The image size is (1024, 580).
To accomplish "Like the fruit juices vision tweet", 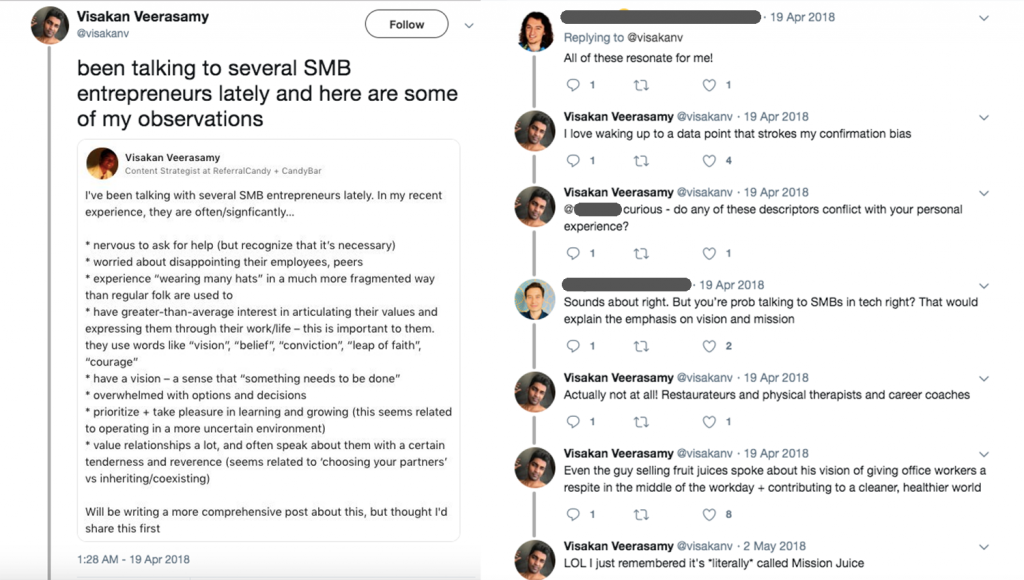I will (709, 515).
